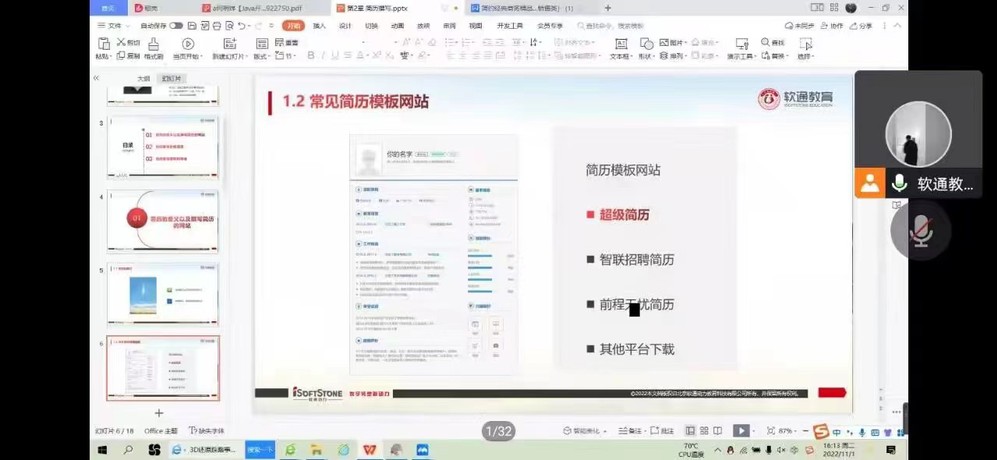Screen dimensions: 997x460
Task: Start slideshow from current slide
Action: pyautogui.click(x=188, y=44)
